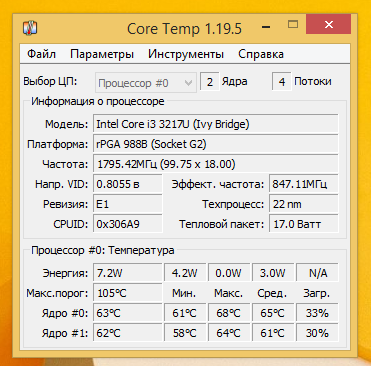Maximize the Core Temp window
The image size is (371, 366).
(x=293, y=24)
